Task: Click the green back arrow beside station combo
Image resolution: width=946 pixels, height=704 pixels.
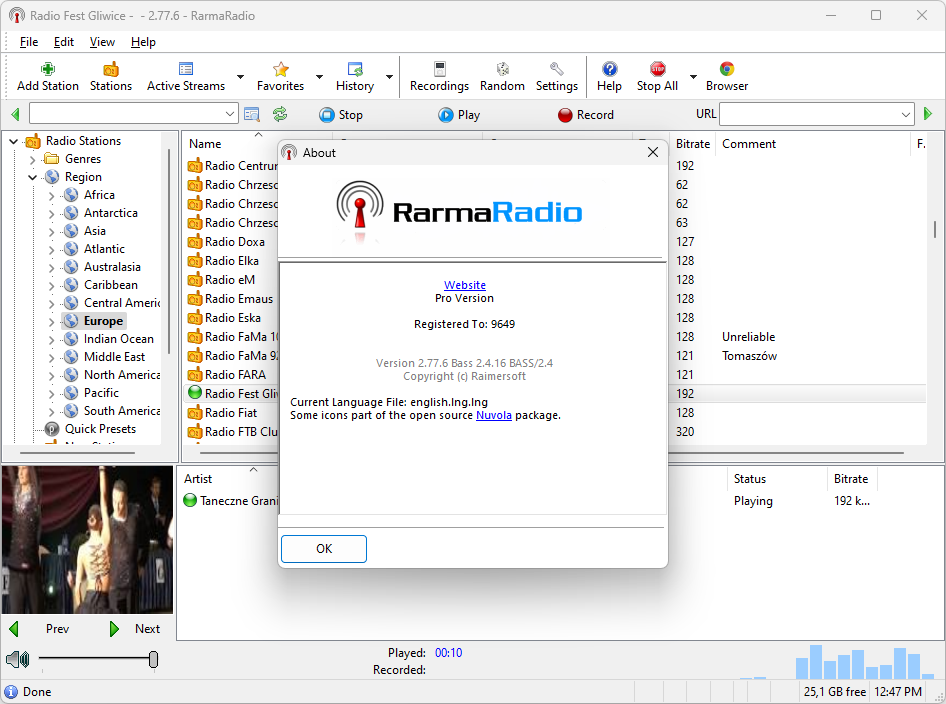Action: pyautogui.click(x=16, y=114)
